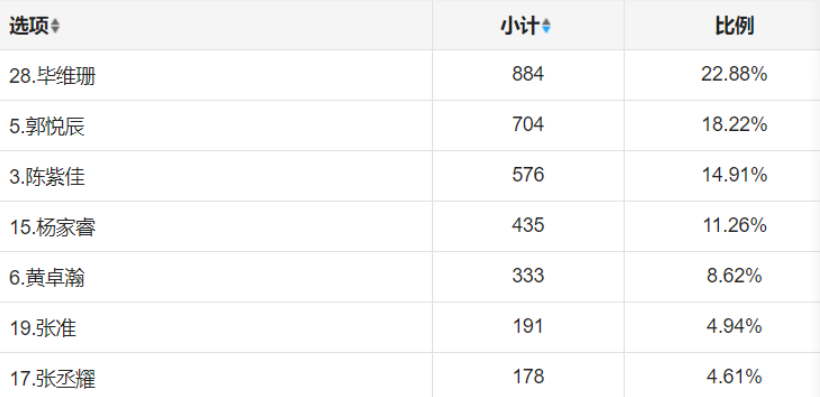Viewport: 820px width, 397px height.
Task: Click the 8.62% ratio value
Action: (x=734, y=276)
